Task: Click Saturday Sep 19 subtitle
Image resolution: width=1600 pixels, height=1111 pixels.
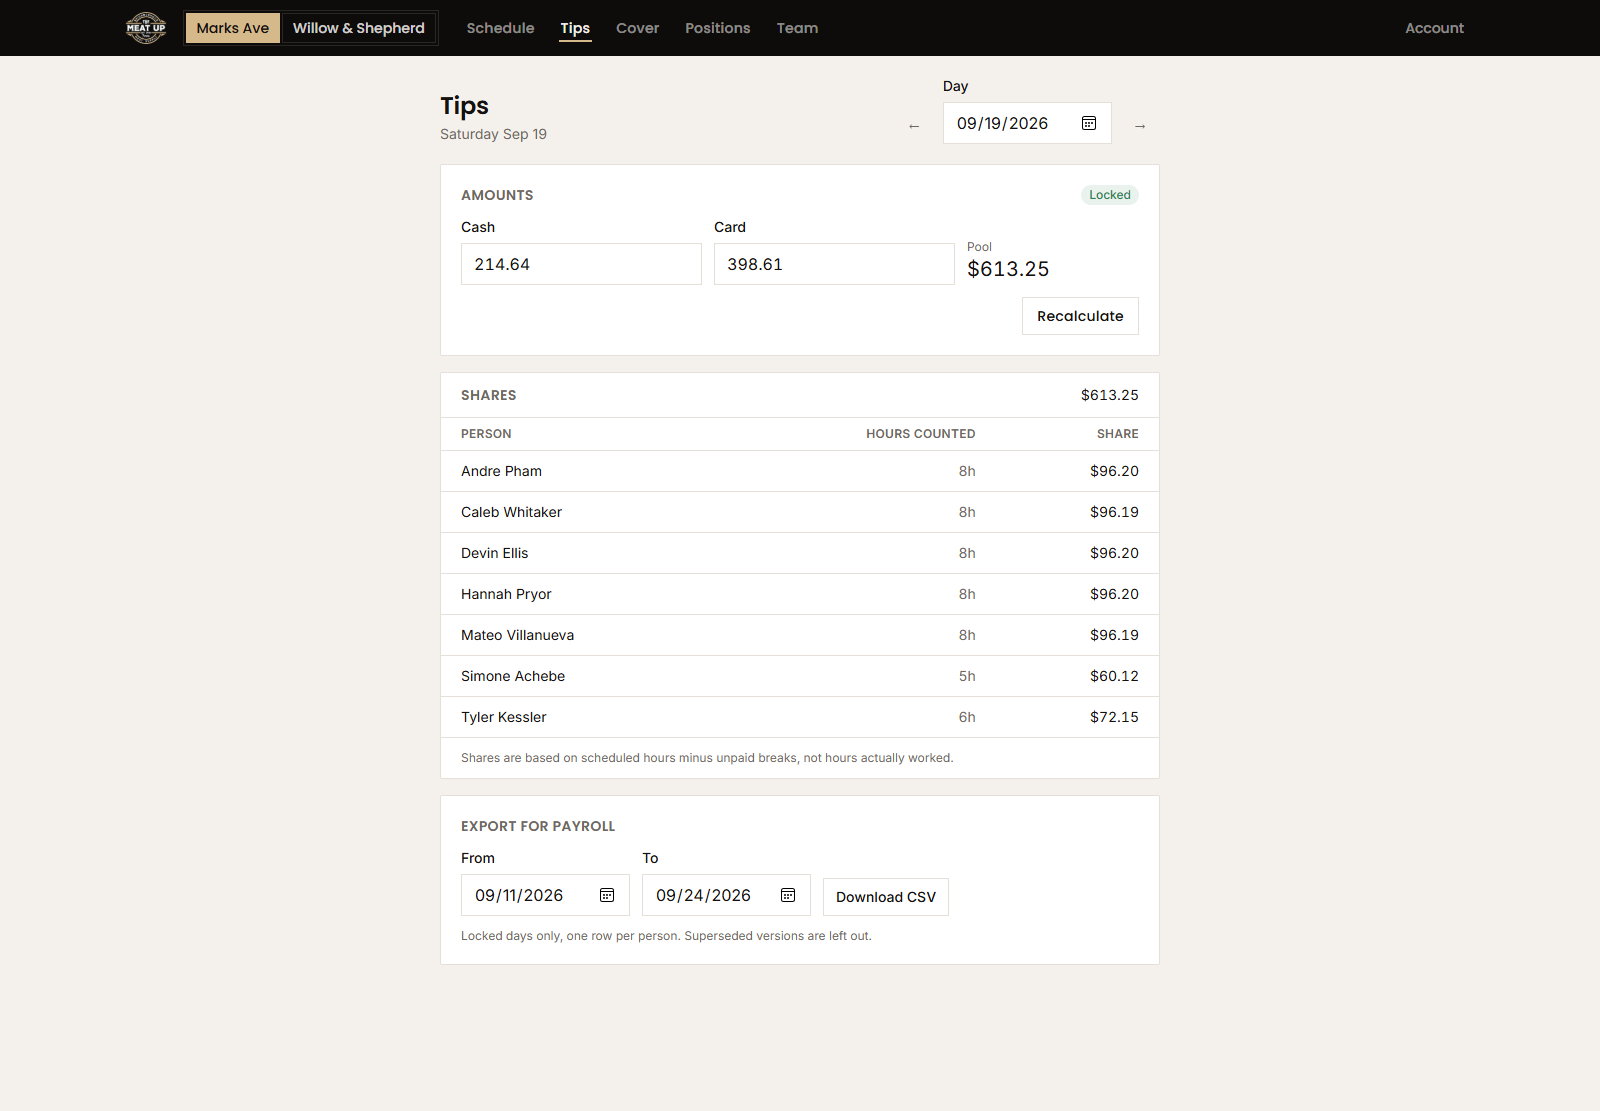Action: click(x=493, y=134)
